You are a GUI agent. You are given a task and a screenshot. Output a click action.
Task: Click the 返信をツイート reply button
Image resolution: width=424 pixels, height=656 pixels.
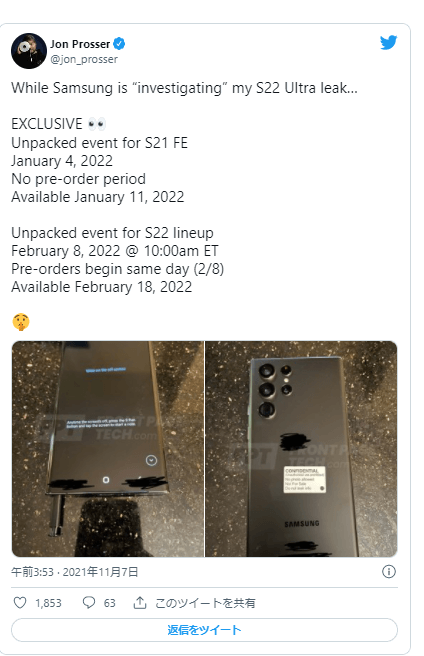coord(204,630)
